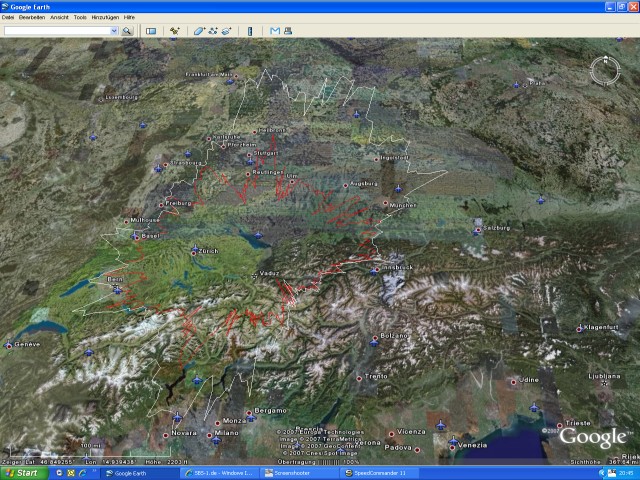640x480 pixels.
Task: Open the Hinzufügen menu
Action: (x=105, y=17)
